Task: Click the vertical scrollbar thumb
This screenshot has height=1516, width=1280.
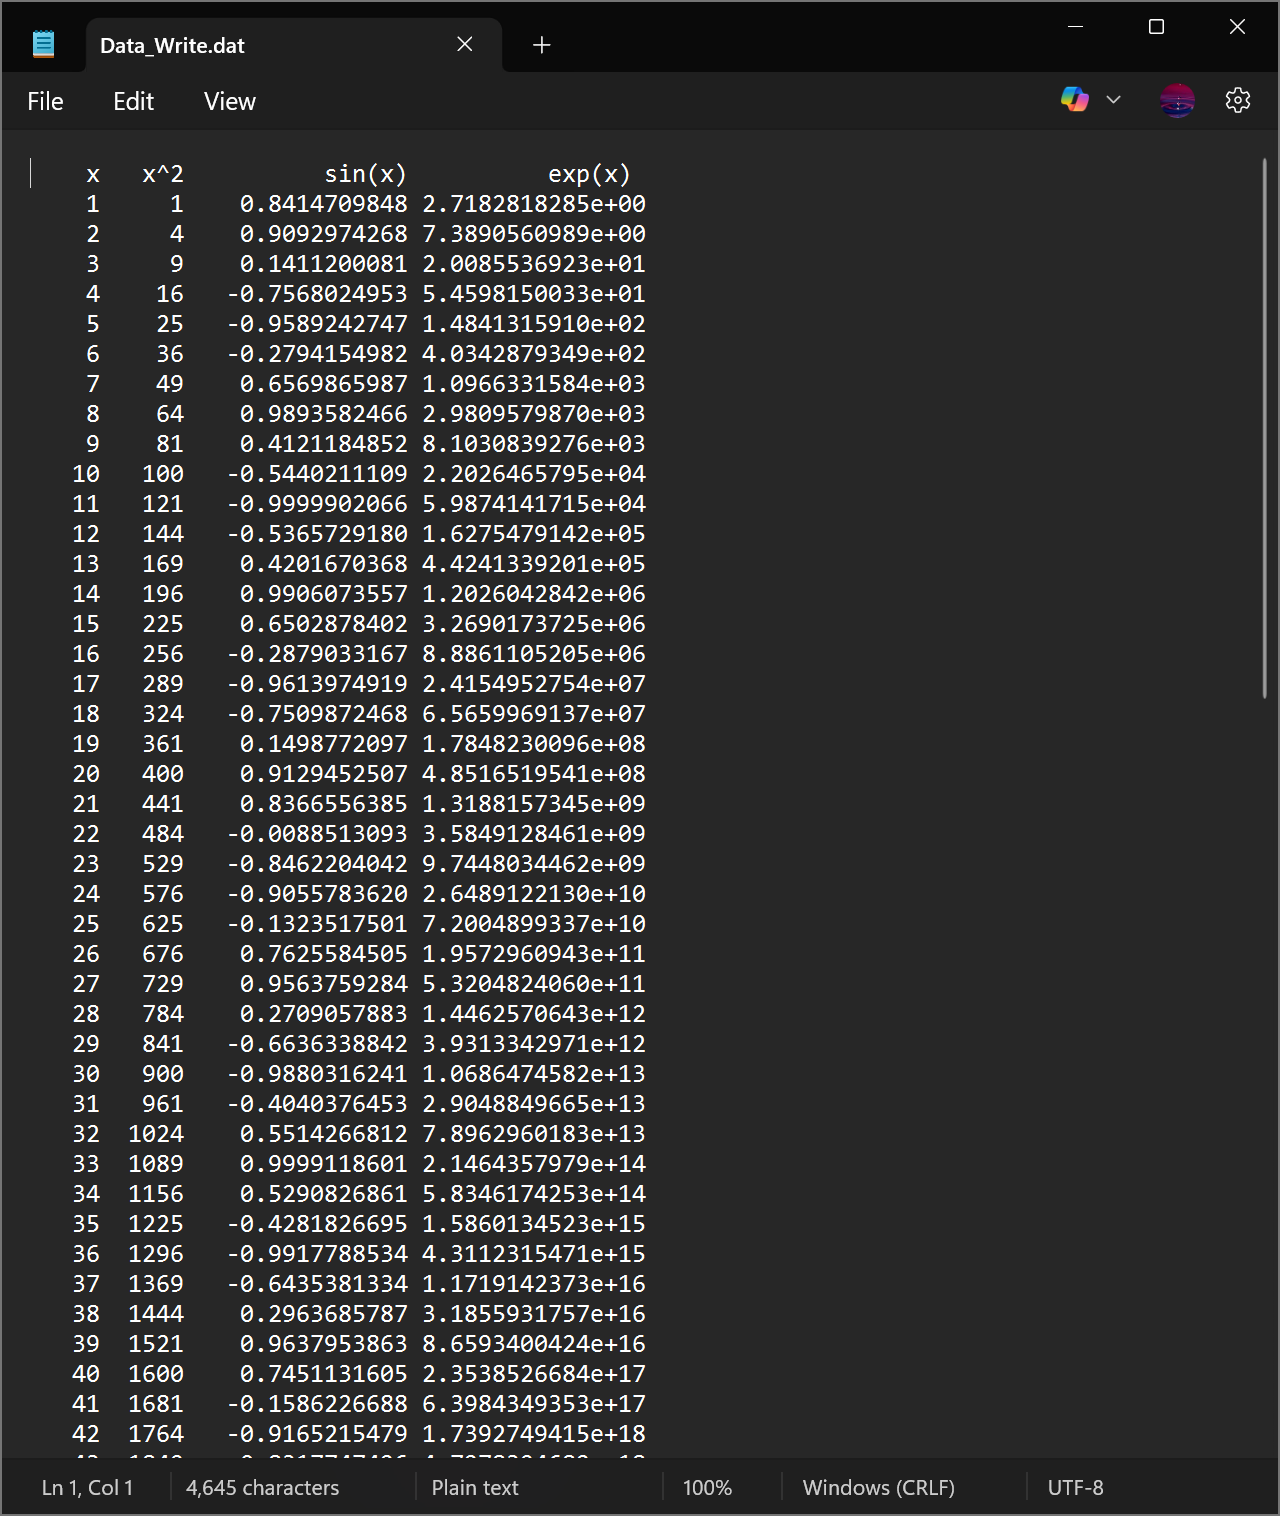Action: point(1264,430)
